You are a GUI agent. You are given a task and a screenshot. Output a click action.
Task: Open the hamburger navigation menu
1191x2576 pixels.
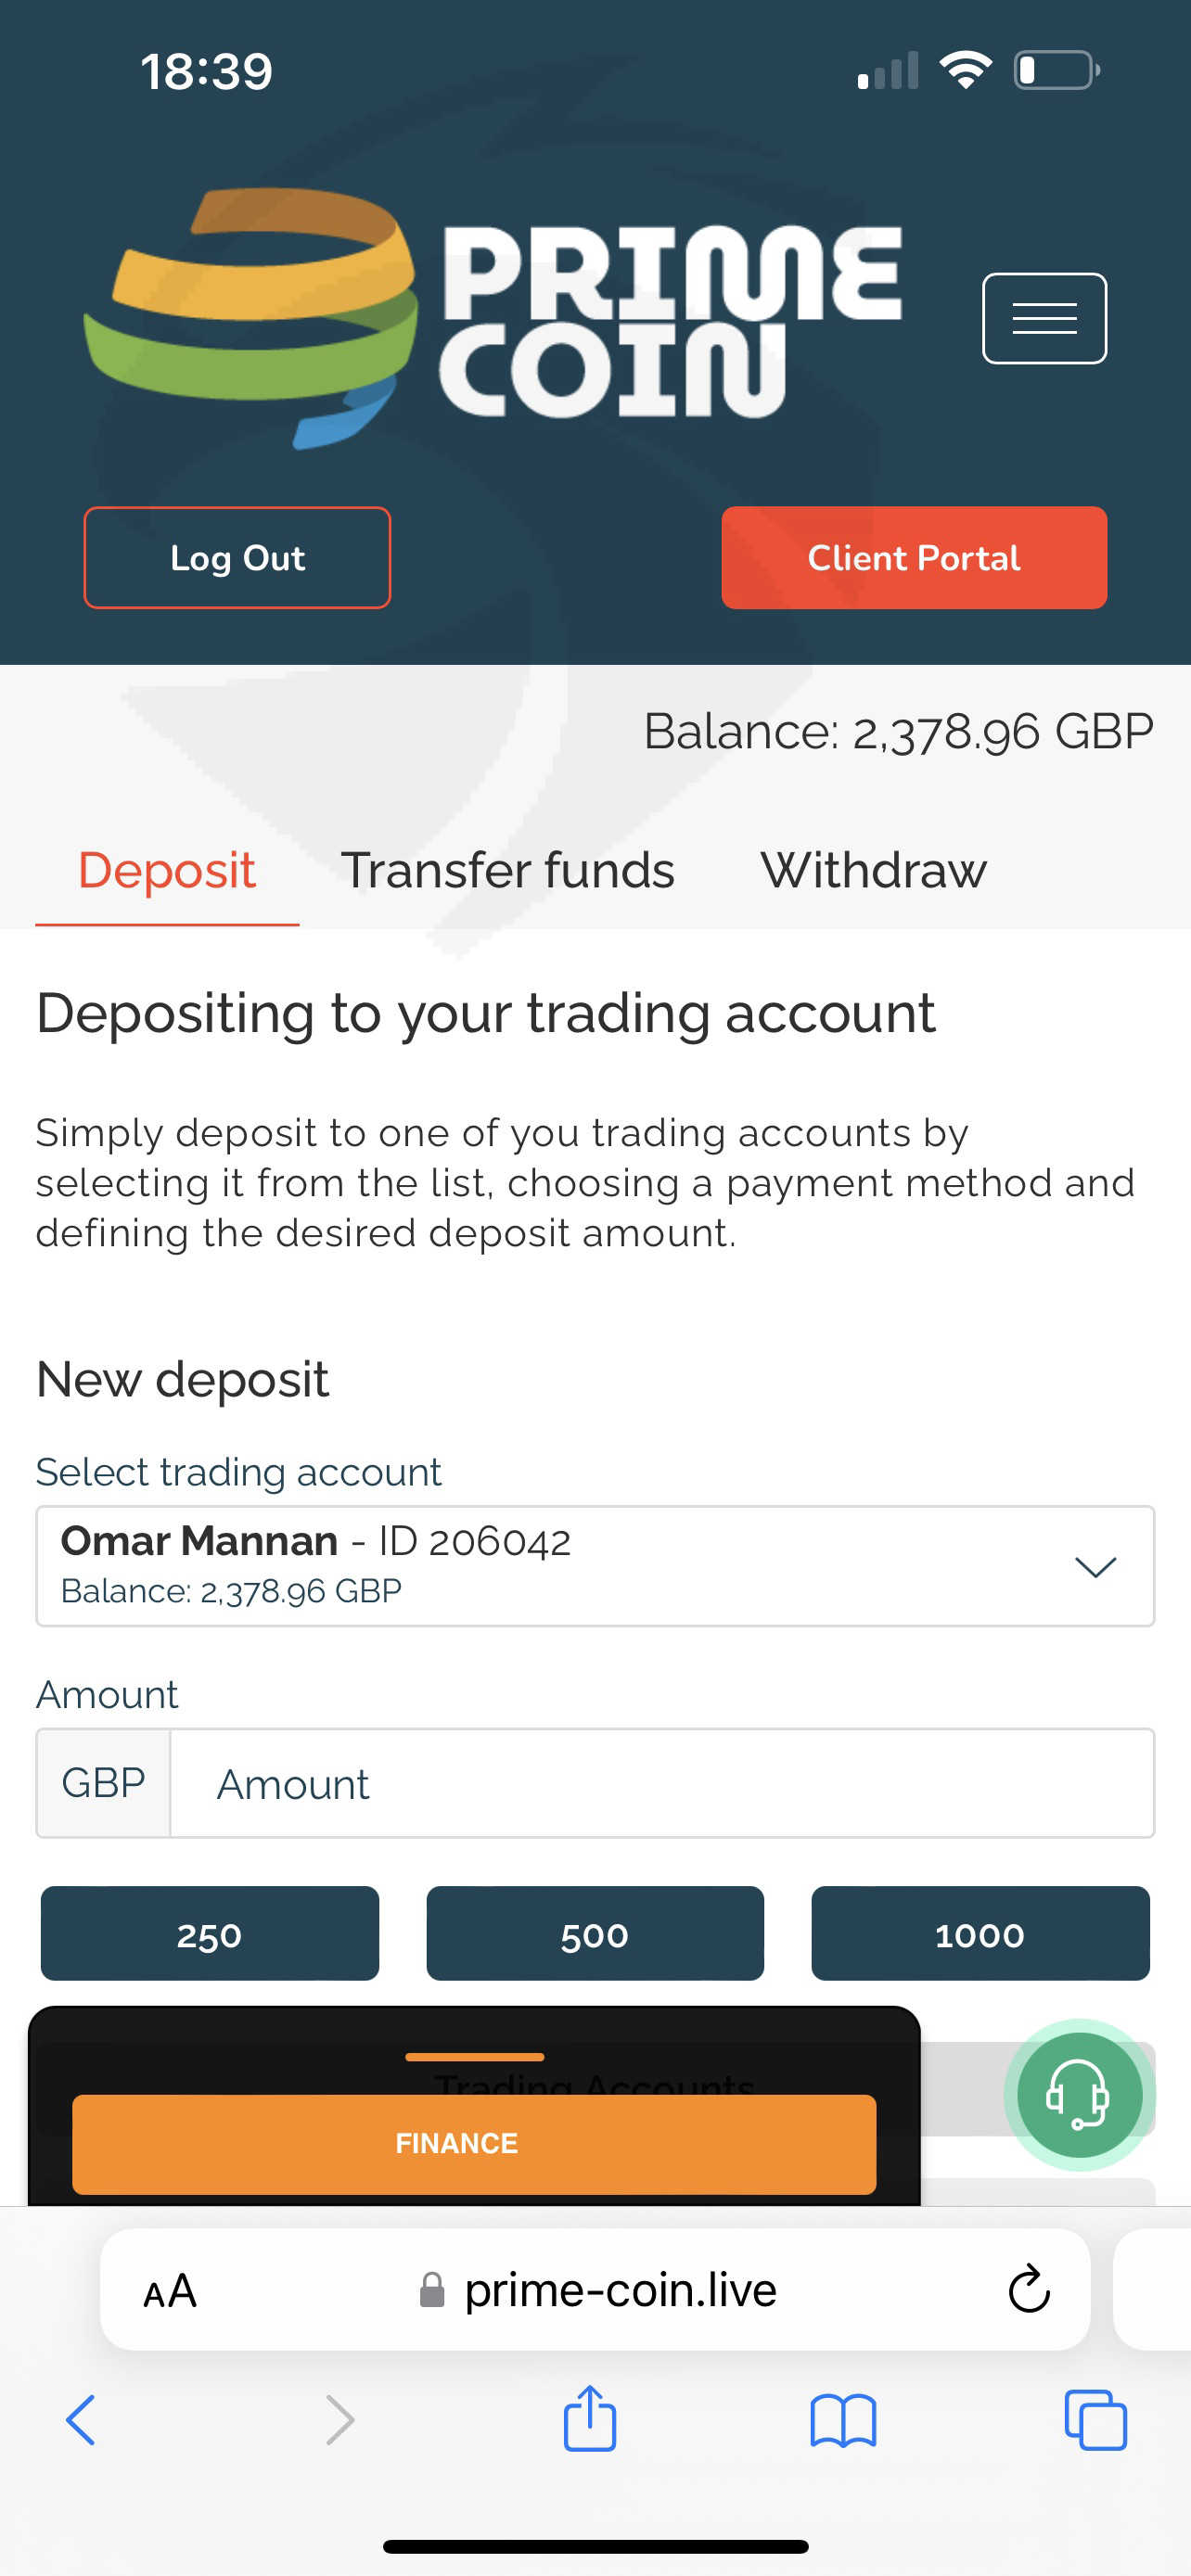(1044, 318)
